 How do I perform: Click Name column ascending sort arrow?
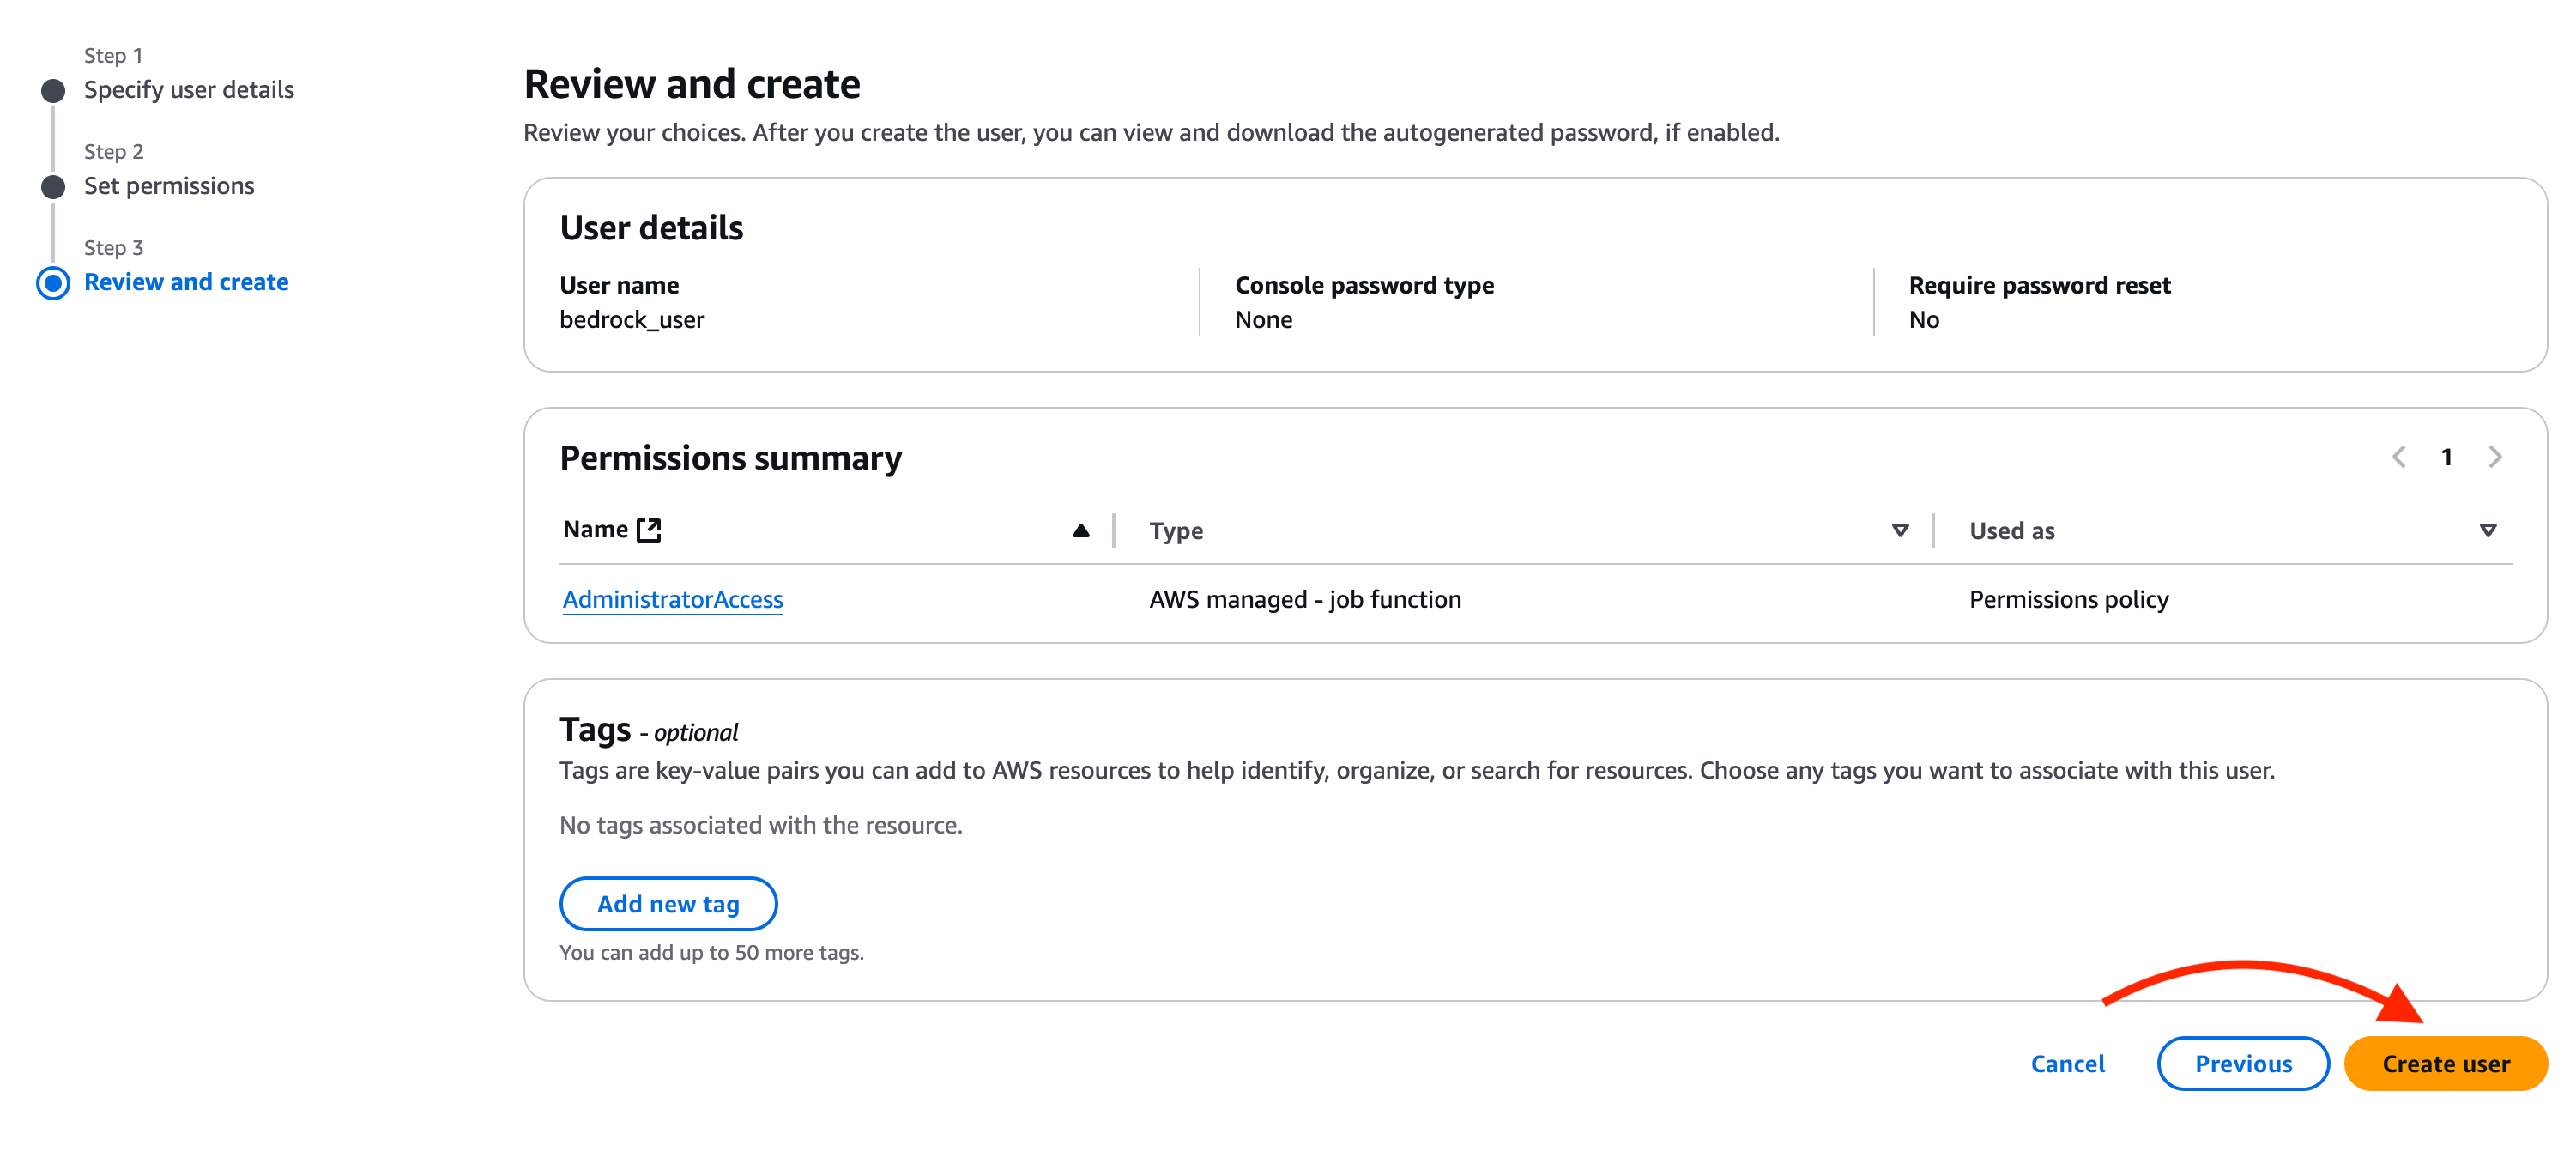[1080, 531]
